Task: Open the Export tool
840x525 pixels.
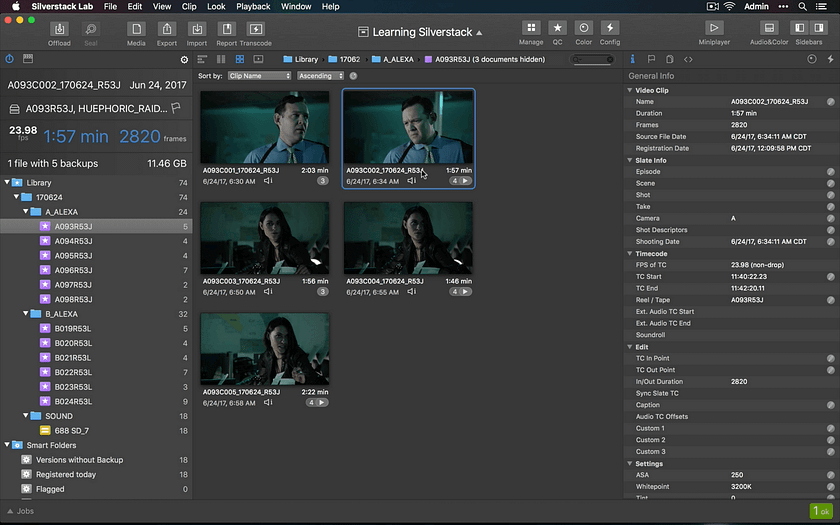Action: tap(167, 29)
